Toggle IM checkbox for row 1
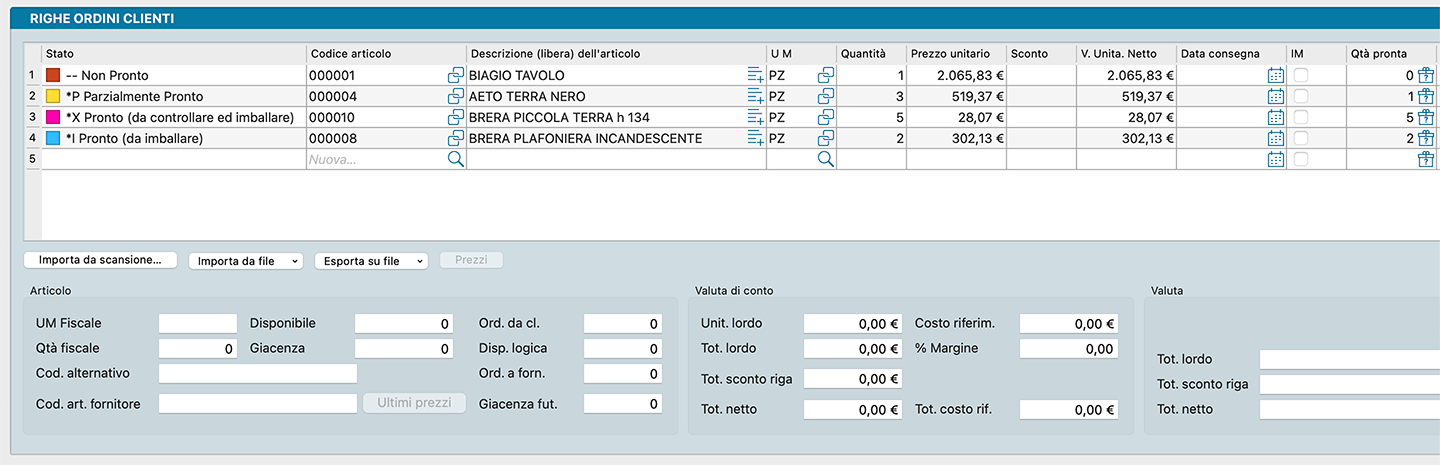 (x=1301, y=75)
